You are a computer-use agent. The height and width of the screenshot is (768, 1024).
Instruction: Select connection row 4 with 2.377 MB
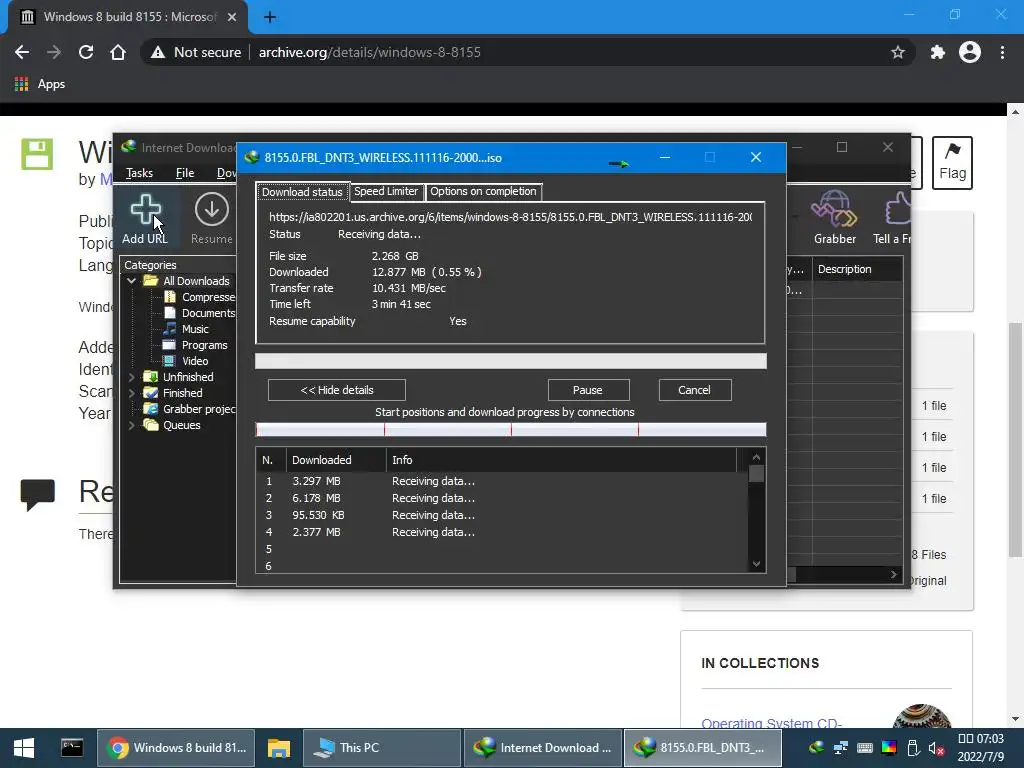click(x=502, y=532)
